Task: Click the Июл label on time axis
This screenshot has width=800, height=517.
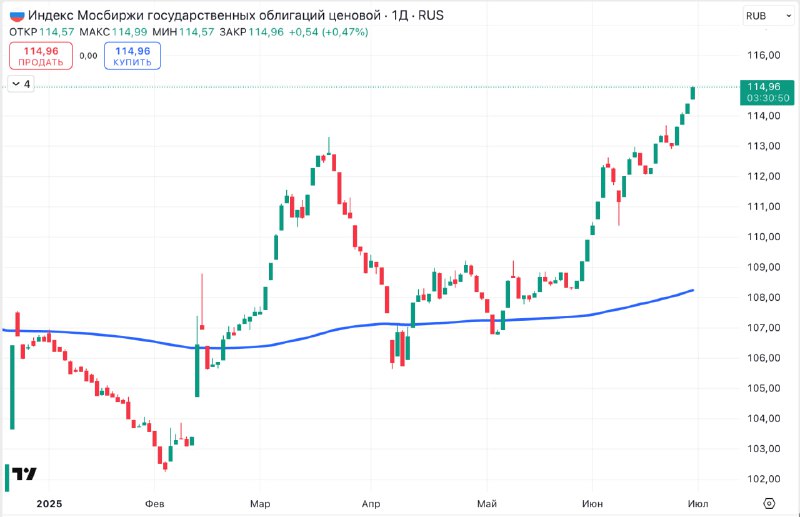Action: point(698,504)
